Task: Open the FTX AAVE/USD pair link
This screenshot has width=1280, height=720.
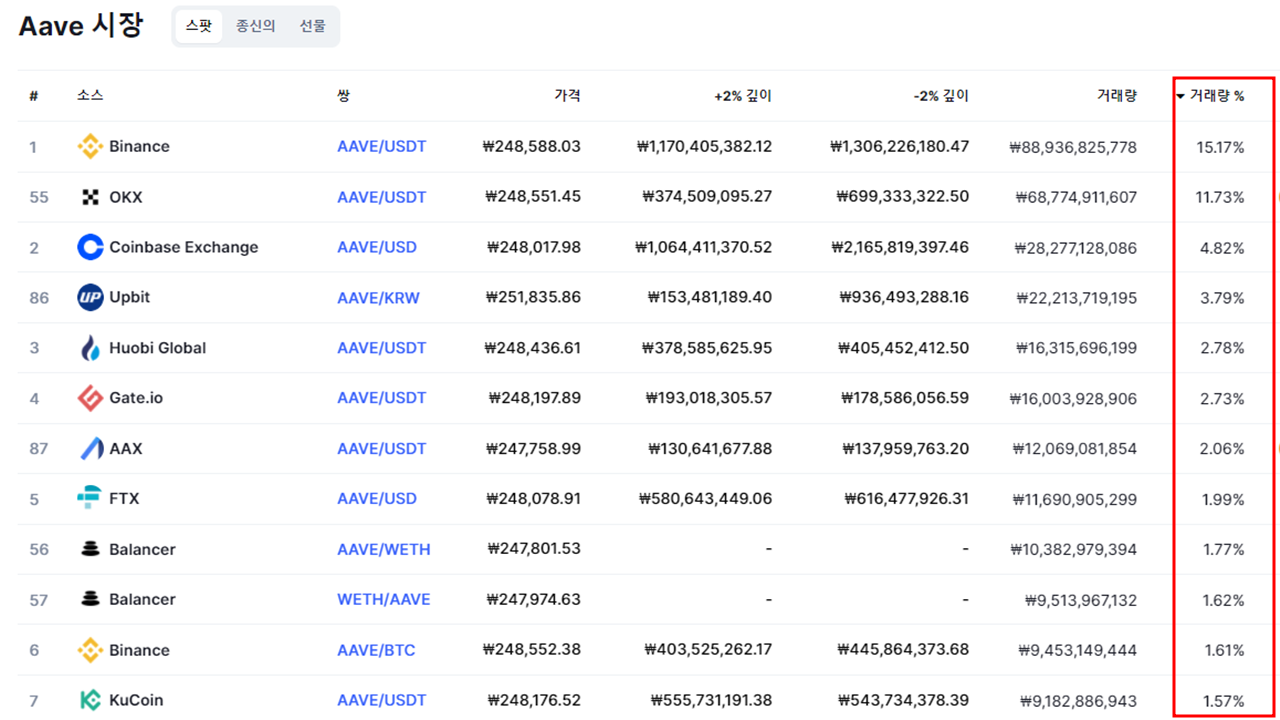Action: click(377, 498)
